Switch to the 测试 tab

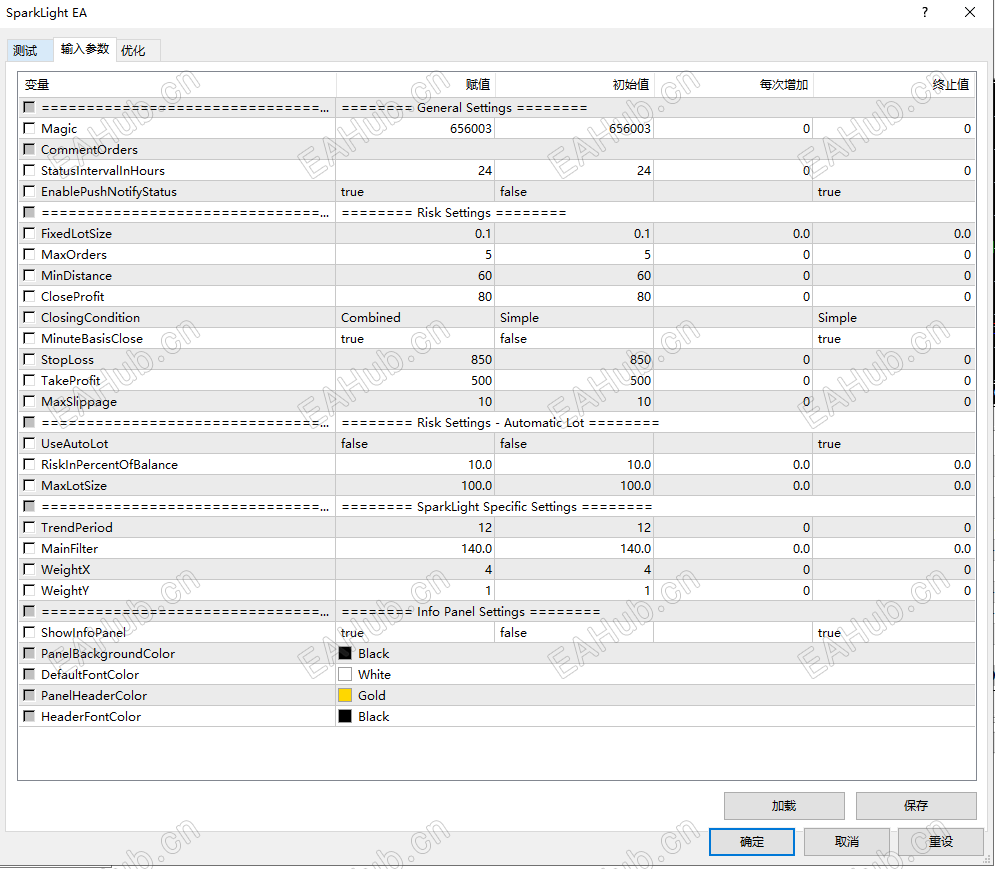pyautogui.click(x=29, y=50)
